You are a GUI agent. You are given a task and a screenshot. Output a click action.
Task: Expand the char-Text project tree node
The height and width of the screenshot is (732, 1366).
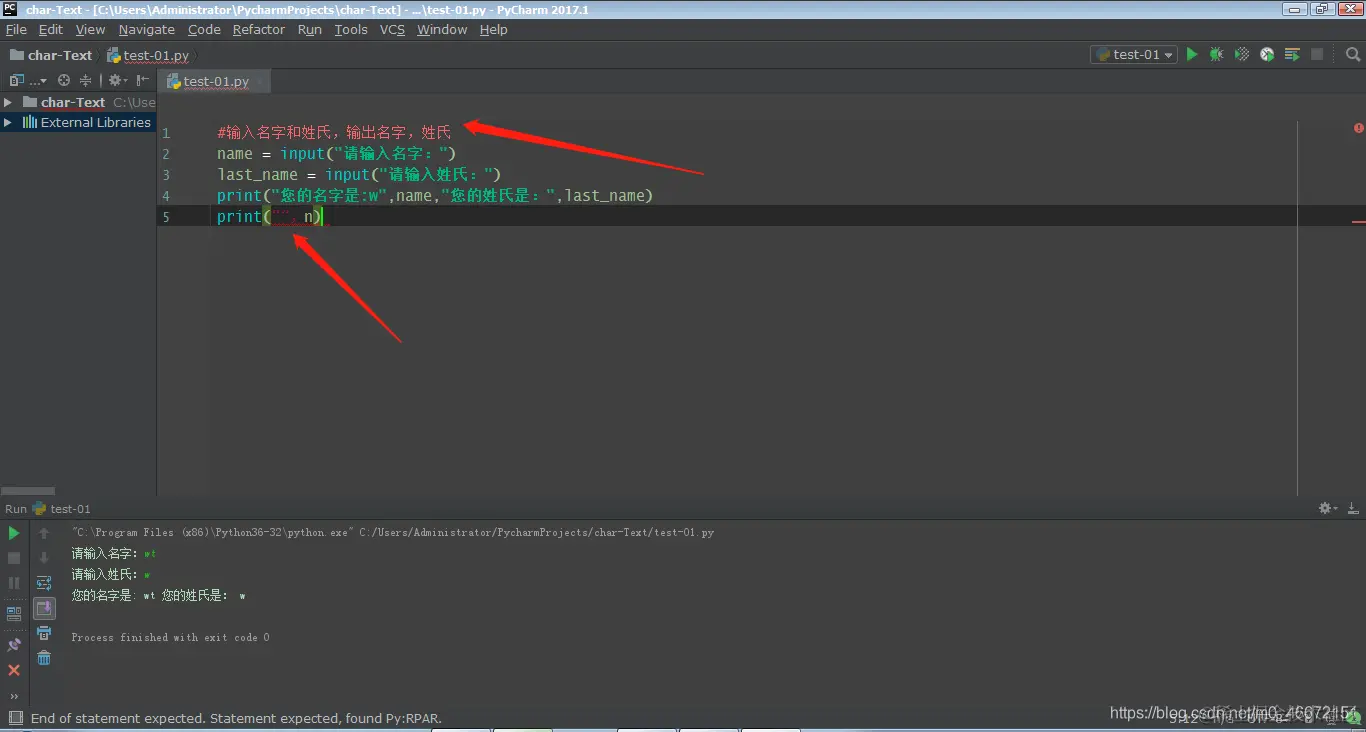tap(8, 102)
